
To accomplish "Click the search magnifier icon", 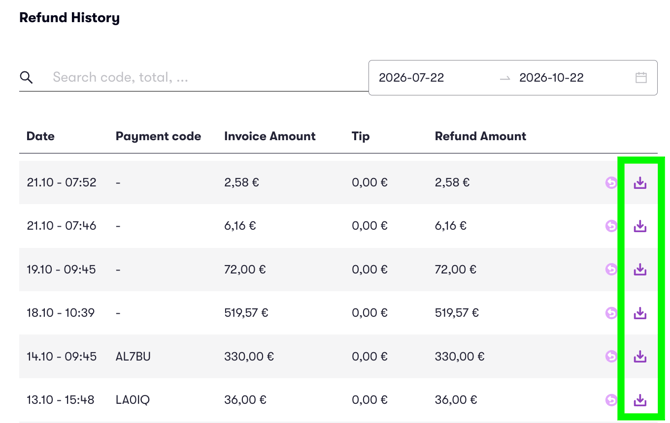I will [26, 77].
